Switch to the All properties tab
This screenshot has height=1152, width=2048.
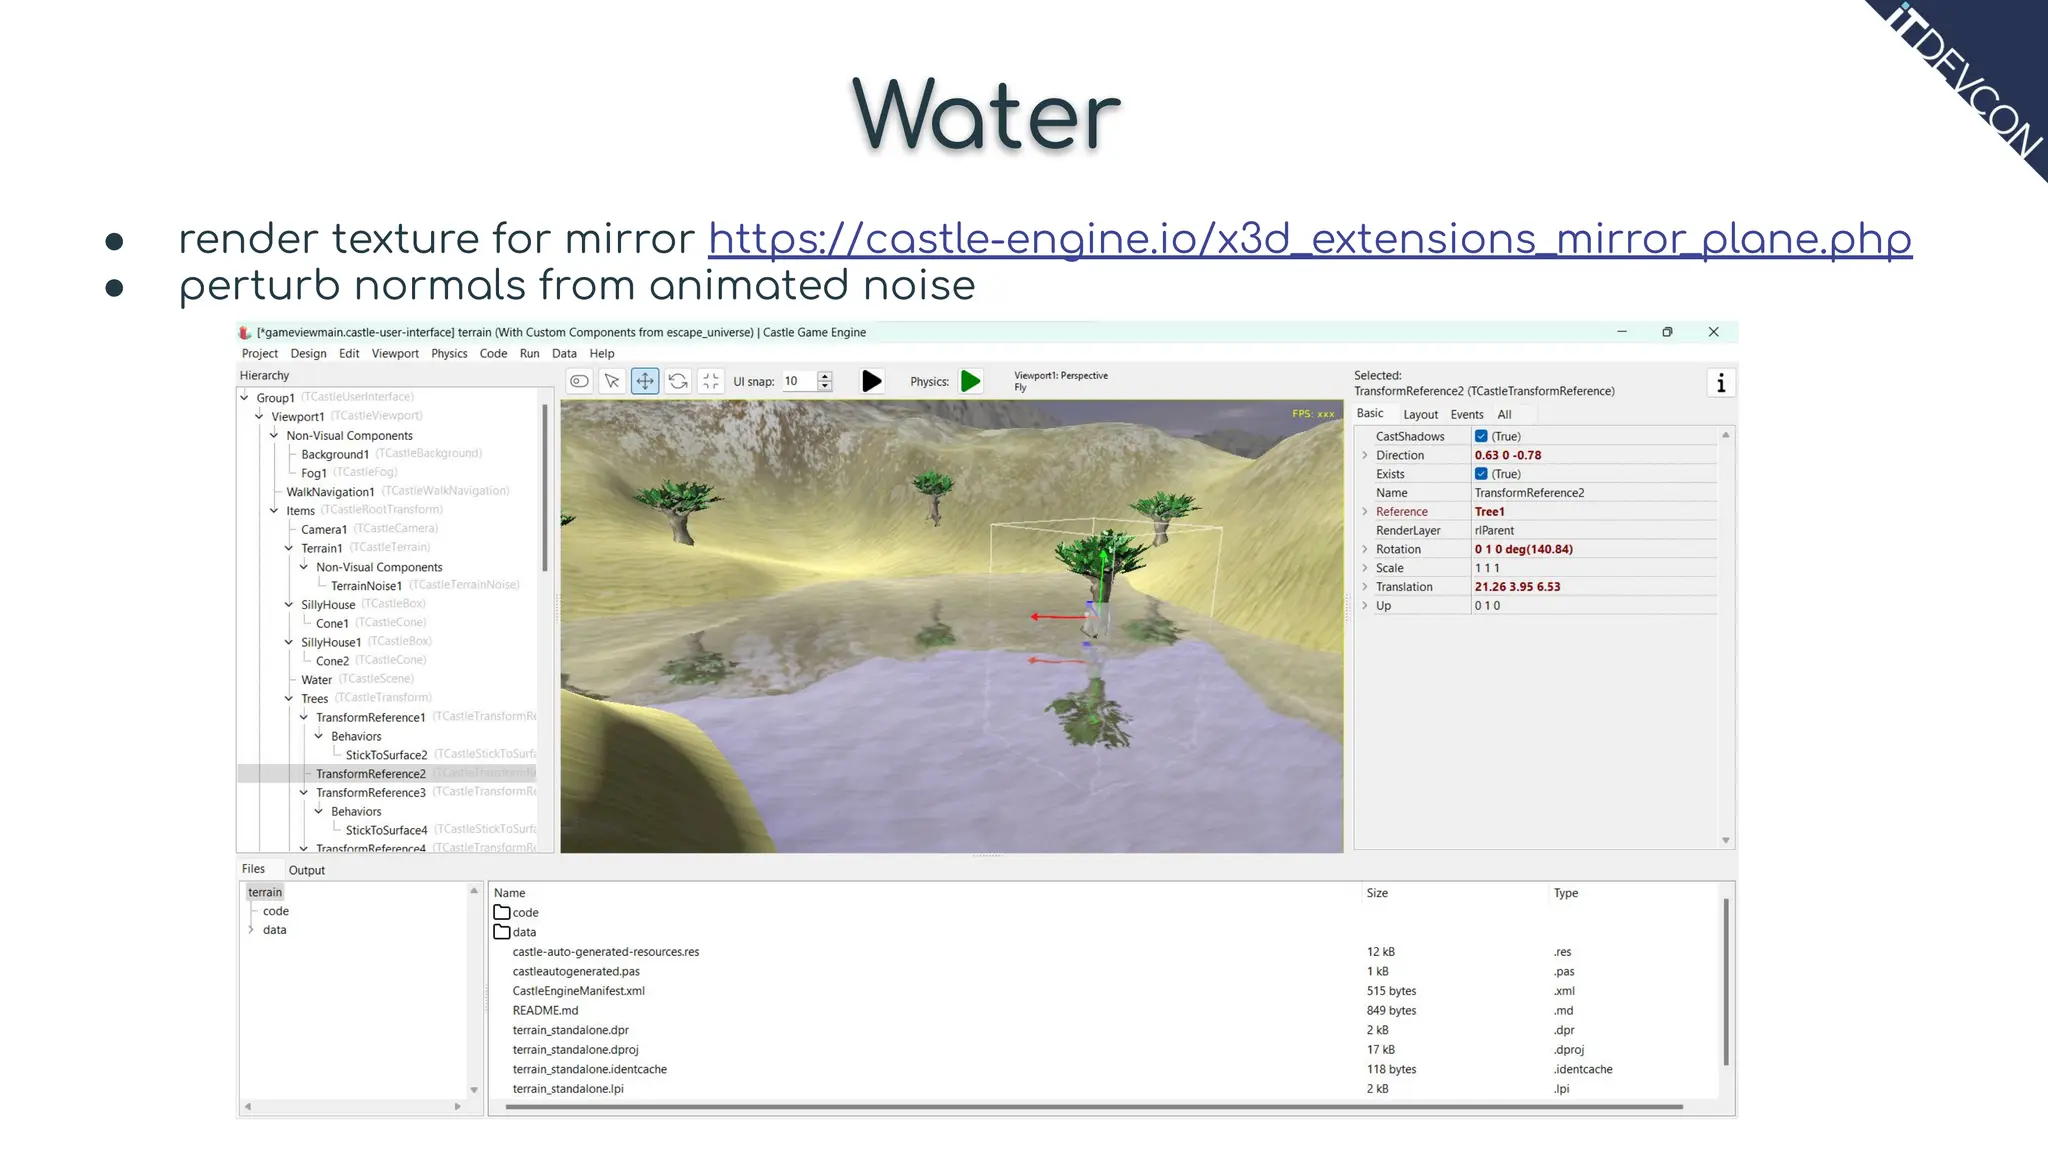point(1504,414)
